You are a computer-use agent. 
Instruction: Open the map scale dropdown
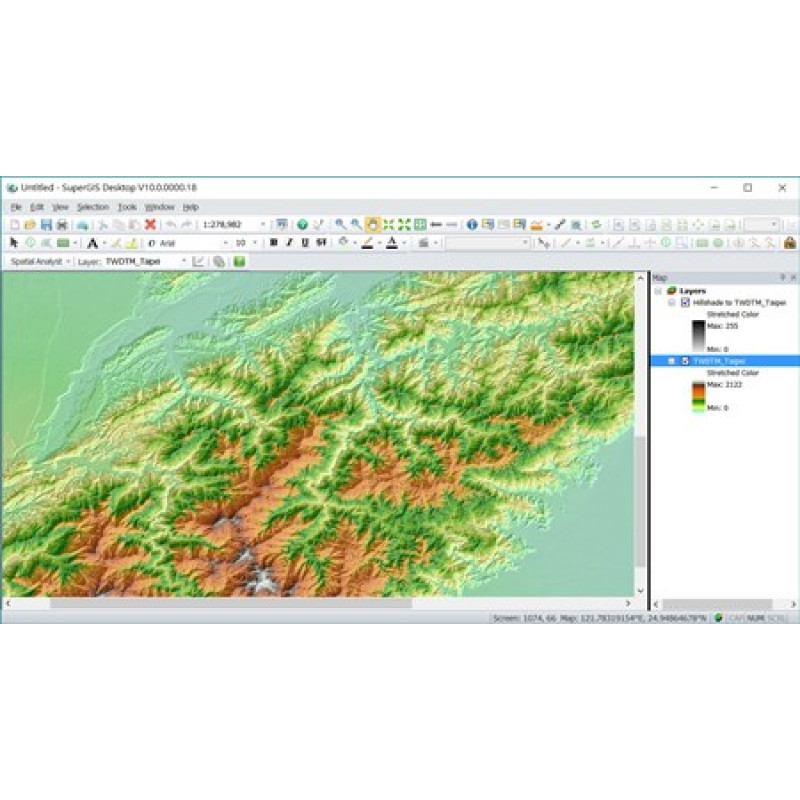tap(263, 224)
